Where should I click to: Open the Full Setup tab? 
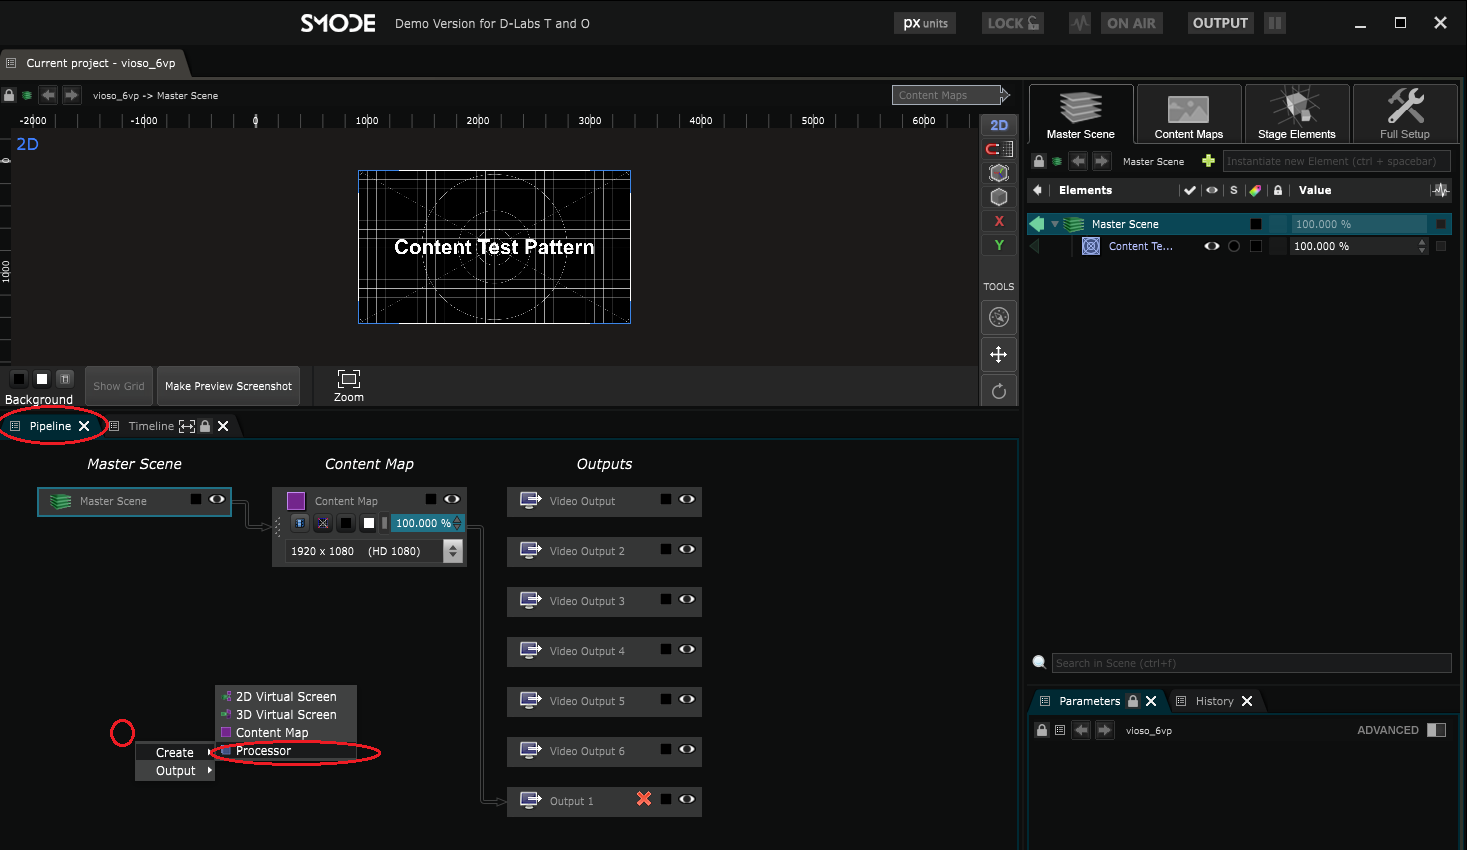click(x=1405, y=113)
